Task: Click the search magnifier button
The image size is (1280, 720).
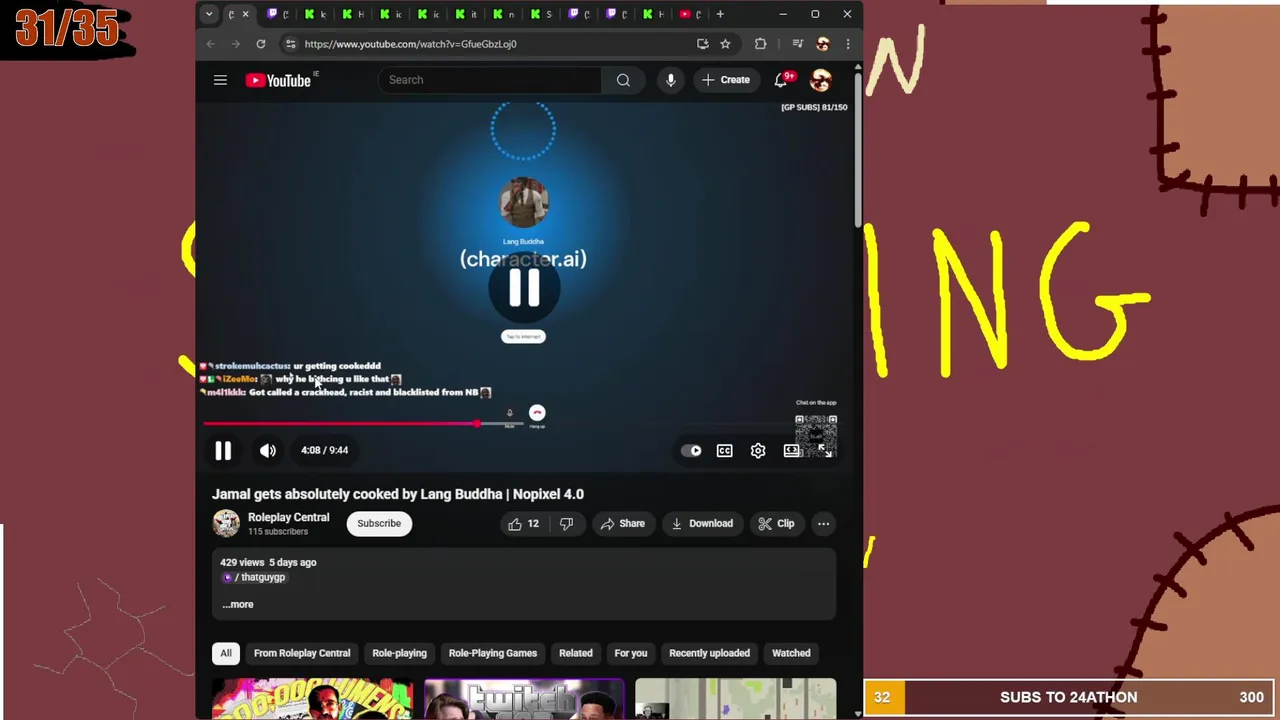Action: pyautogui.click(x=623, y=80)
